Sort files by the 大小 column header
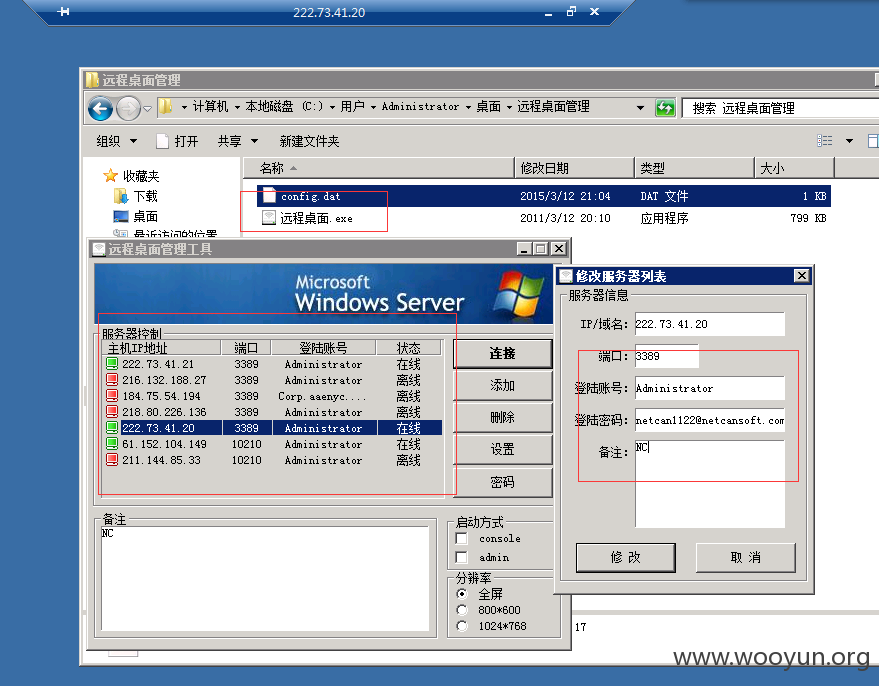The height and width of the screenshot is (686, 879). click(794, 168)
